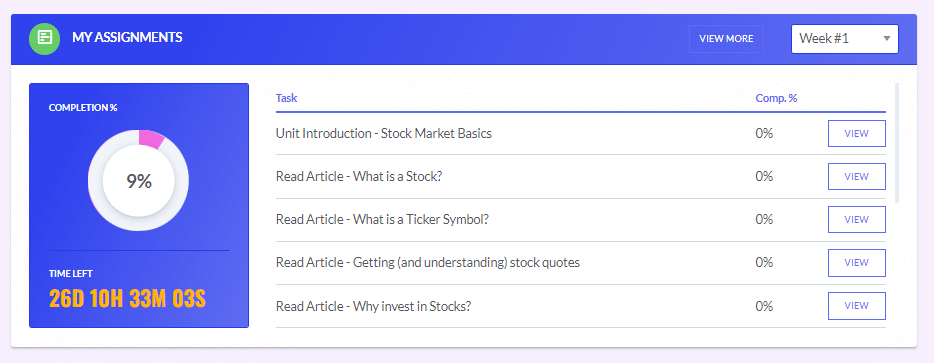Click the Task column header
Viewport: 934px width, 363px height.
point(287,98)
